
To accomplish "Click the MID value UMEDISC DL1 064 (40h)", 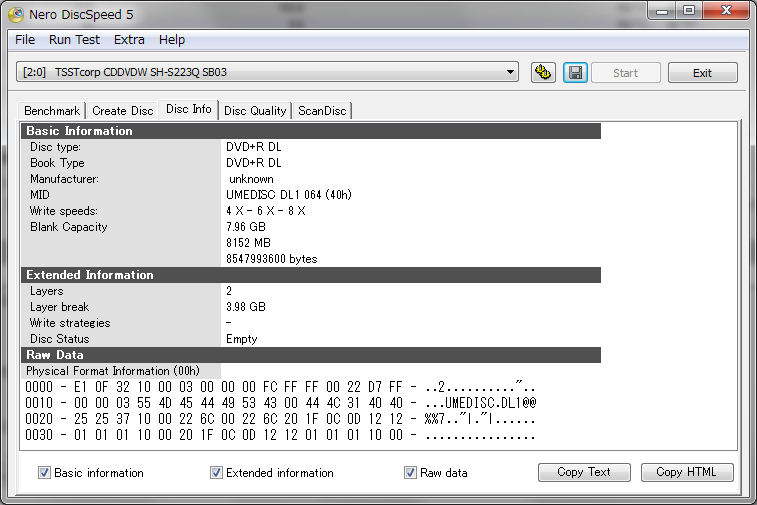I will tap(289, 195).
